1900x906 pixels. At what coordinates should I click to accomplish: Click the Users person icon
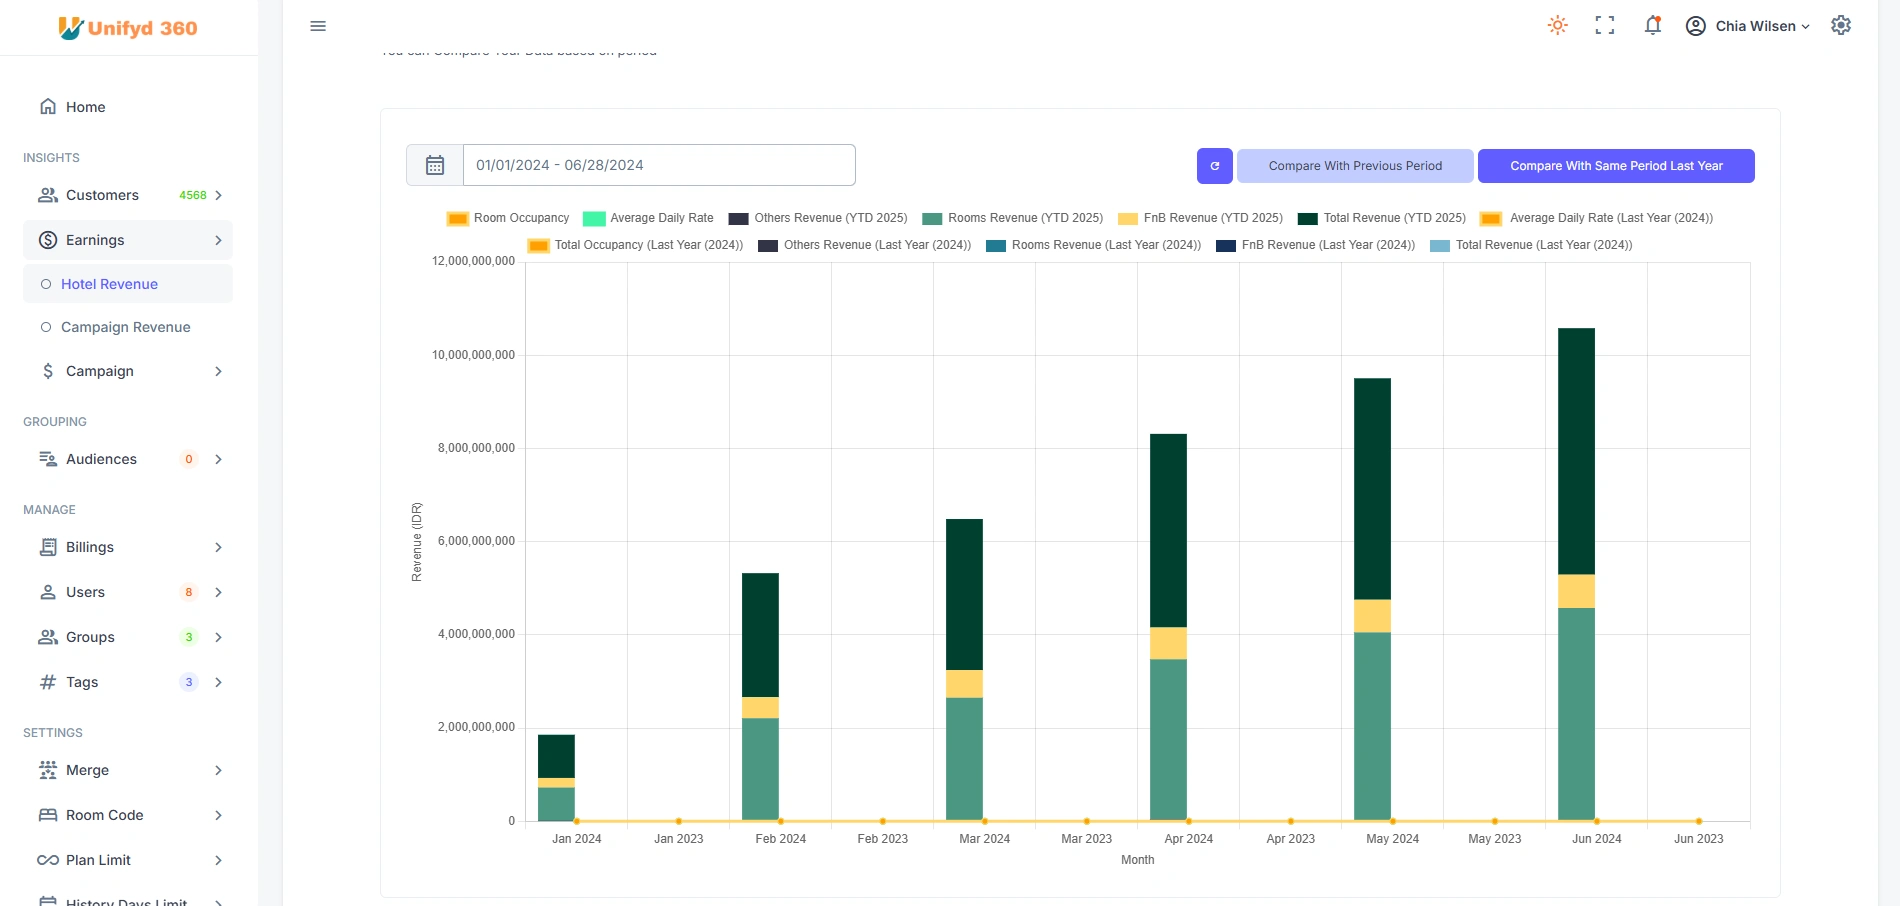pos(48,592)
